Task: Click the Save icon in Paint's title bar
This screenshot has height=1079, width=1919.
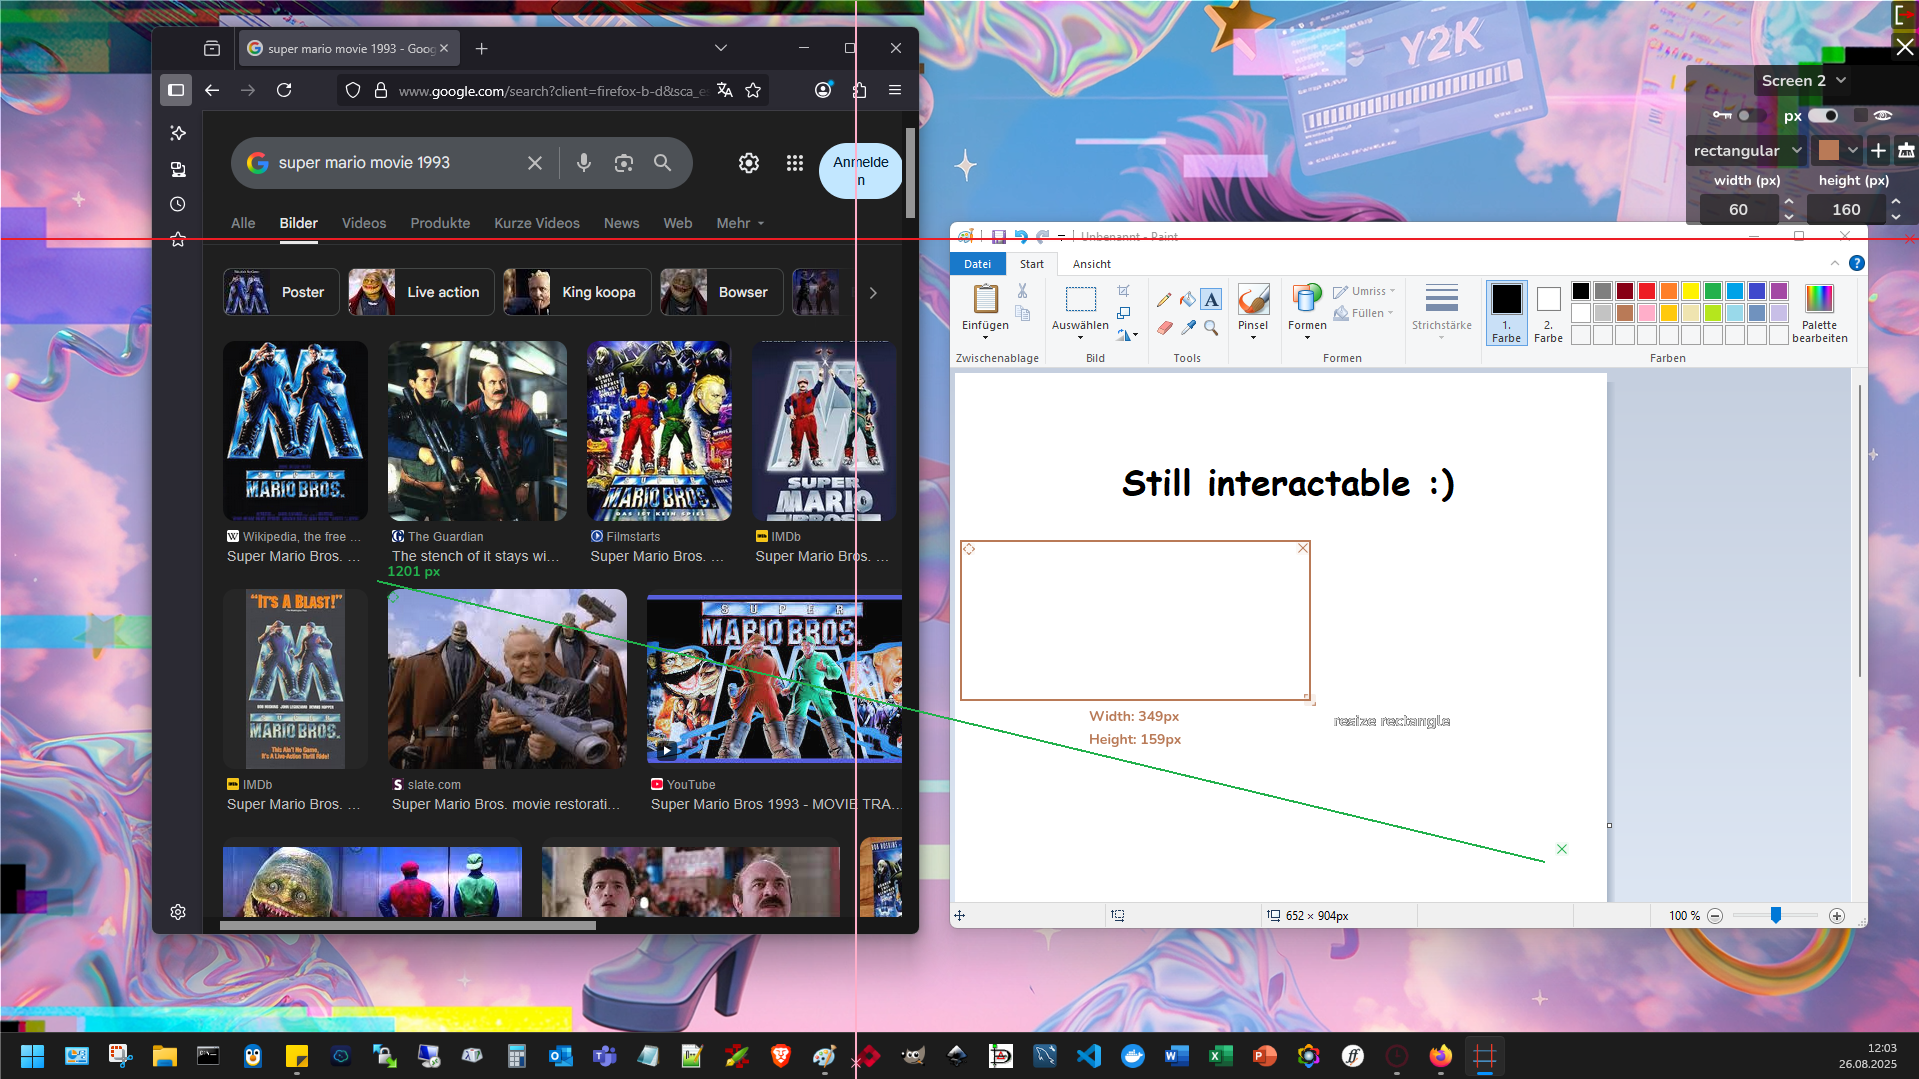Action: coord(998,237)
